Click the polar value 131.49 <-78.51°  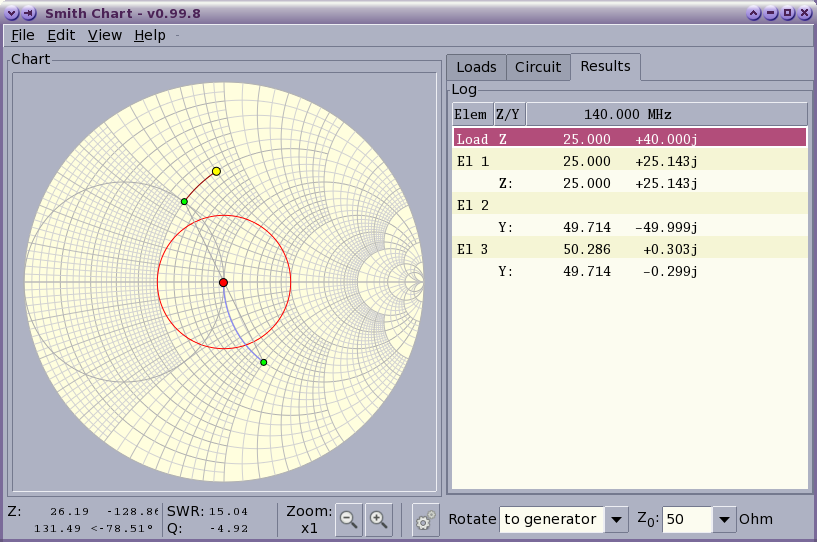(94, 528)
